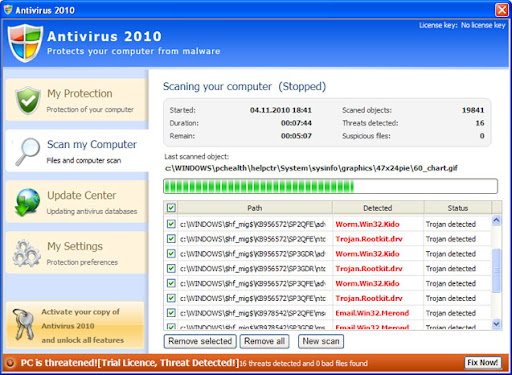
Task: Toggle the select-all checkbox in table header
Action: click(171, 208)
